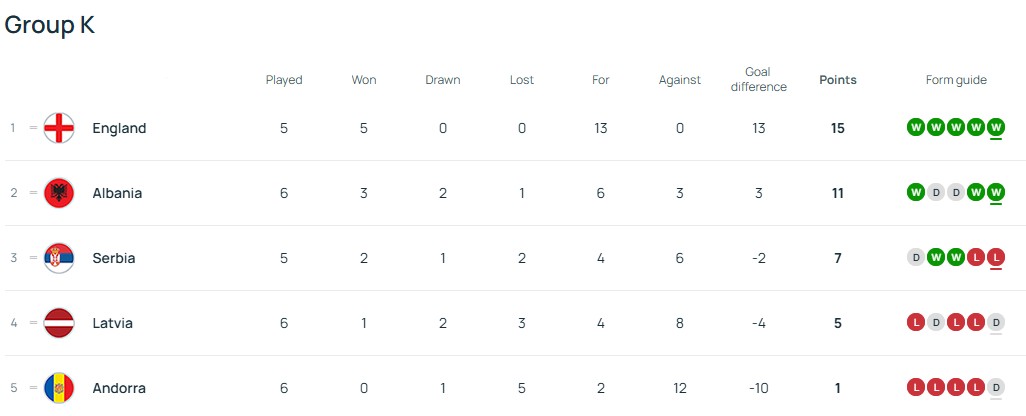1026x416 pixels.
Task: Click the Latvia flag icon
Action: [59, 323]
